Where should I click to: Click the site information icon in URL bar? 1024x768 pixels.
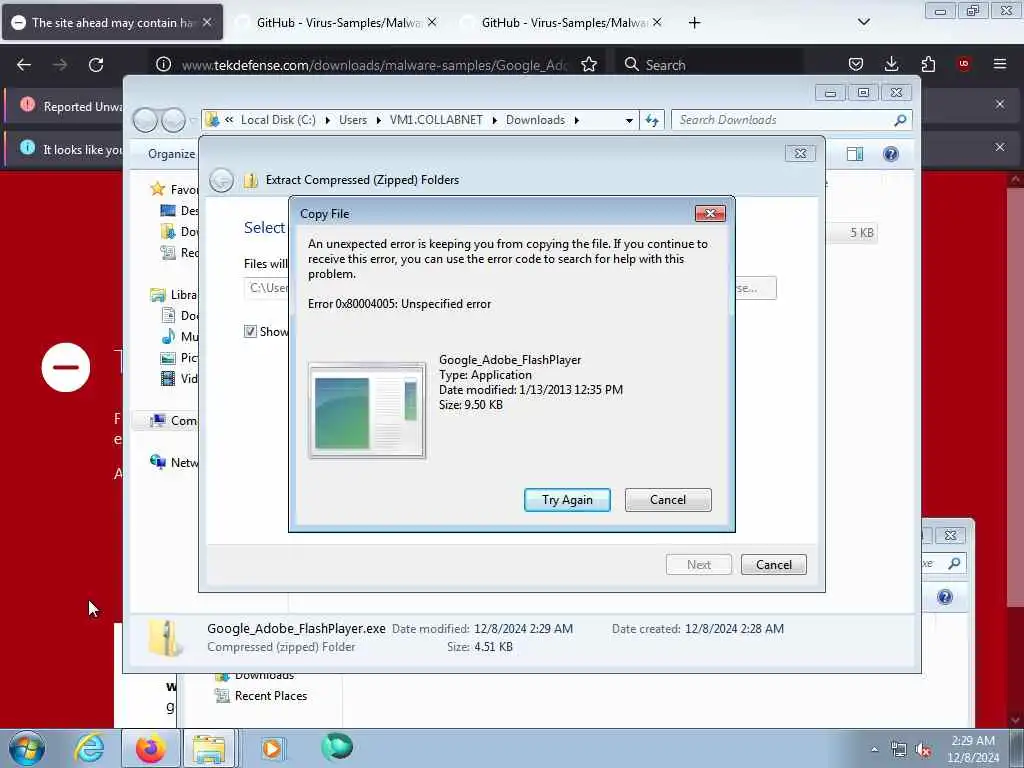tap(163, 65)
